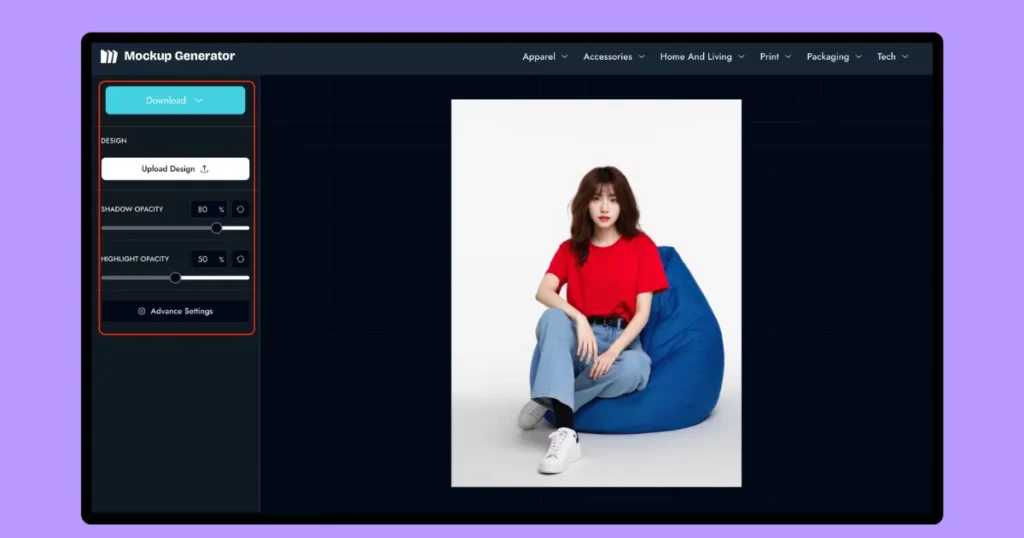Click the Shadow Opacity slider handle
This screenshot has width=1024, height=538.
tap(217, 228)
